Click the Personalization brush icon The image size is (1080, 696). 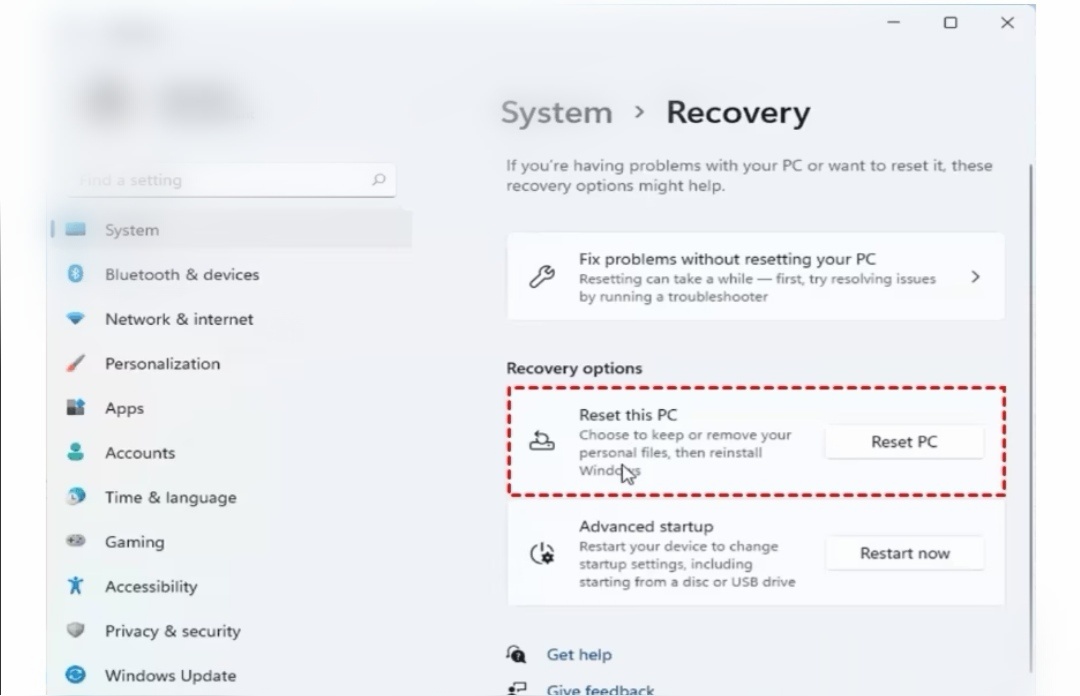[76, 363]
